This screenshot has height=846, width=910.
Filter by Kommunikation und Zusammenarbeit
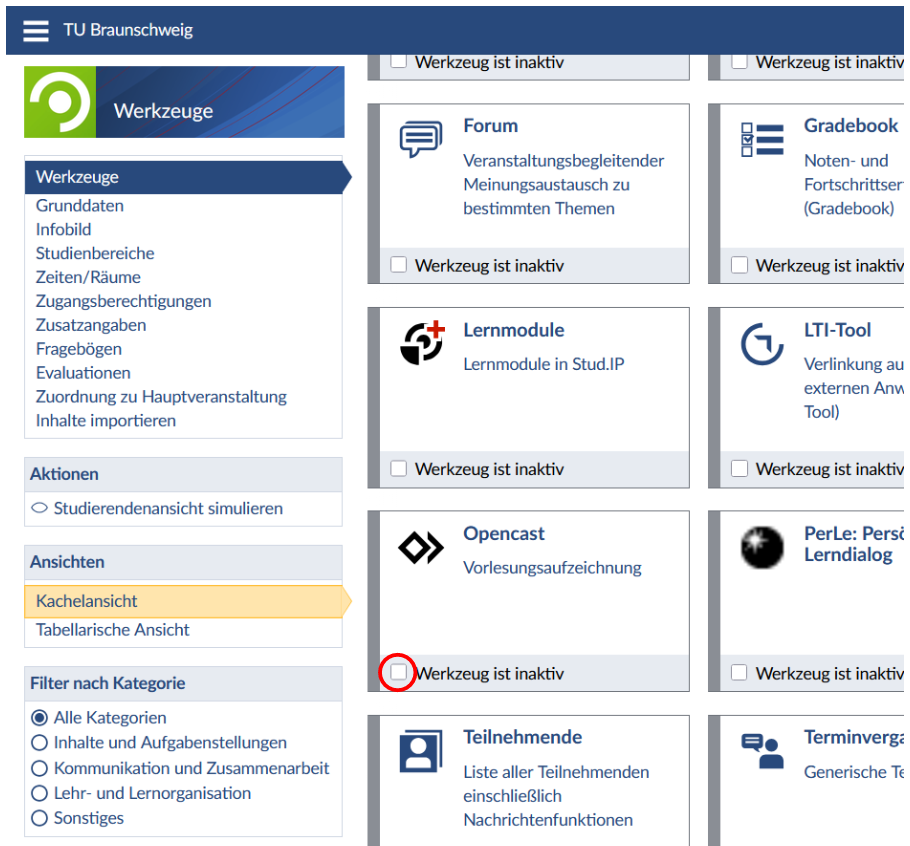(x=39, y=768)
